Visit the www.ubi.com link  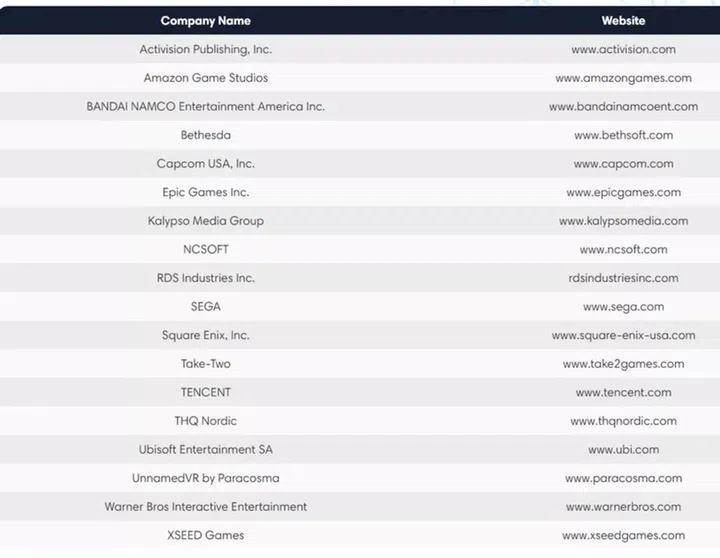click(x=623, y=450)
